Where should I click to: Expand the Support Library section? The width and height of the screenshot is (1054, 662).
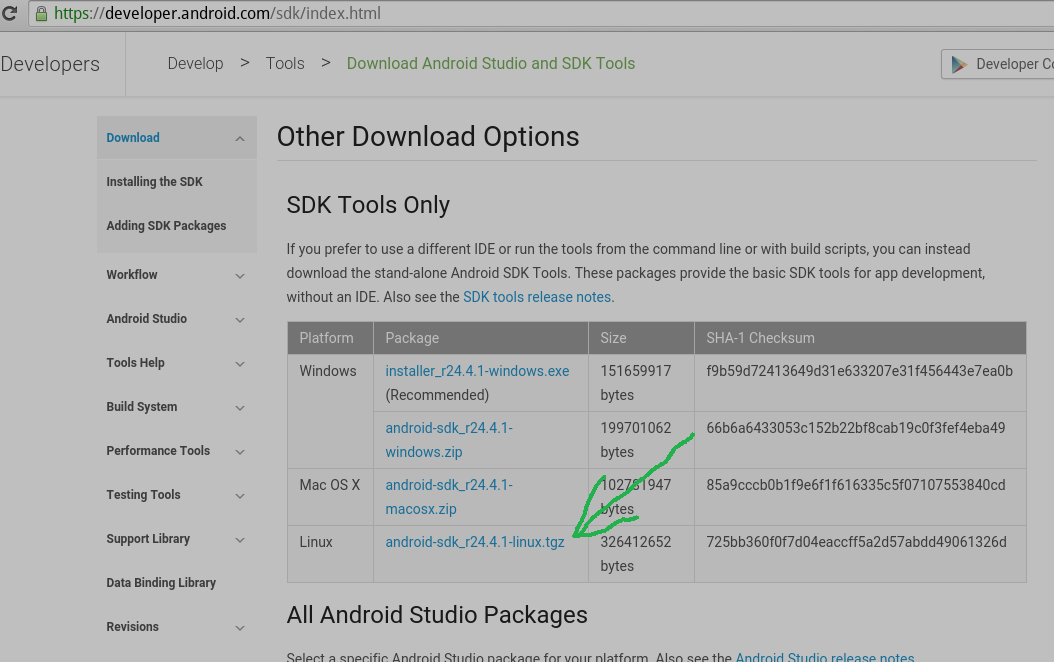click(240, 540)
